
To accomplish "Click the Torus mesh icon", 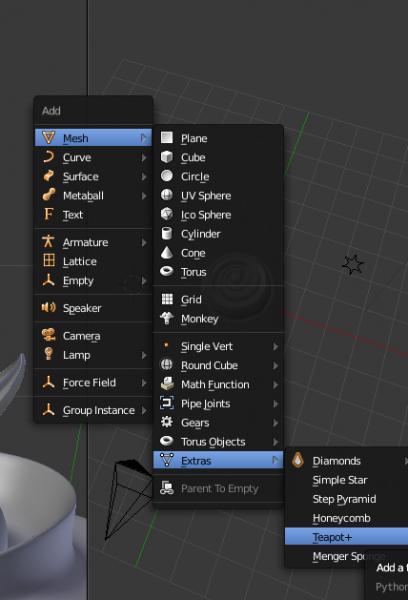I will [x=167, y=271].
